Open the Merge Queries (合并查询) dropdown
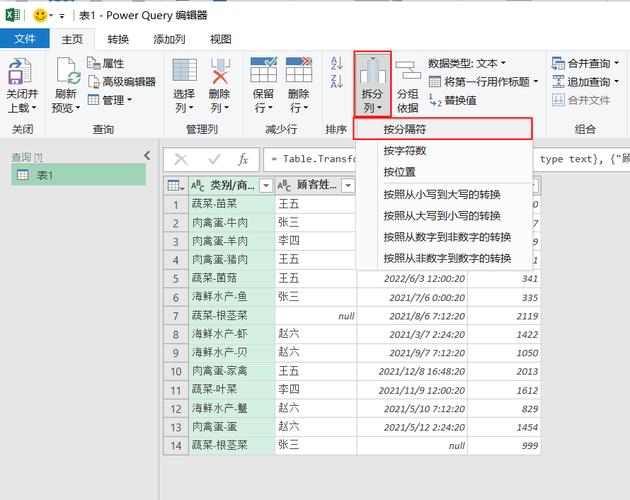The width and height of the screenshot is (630, 500). point(585,63)
